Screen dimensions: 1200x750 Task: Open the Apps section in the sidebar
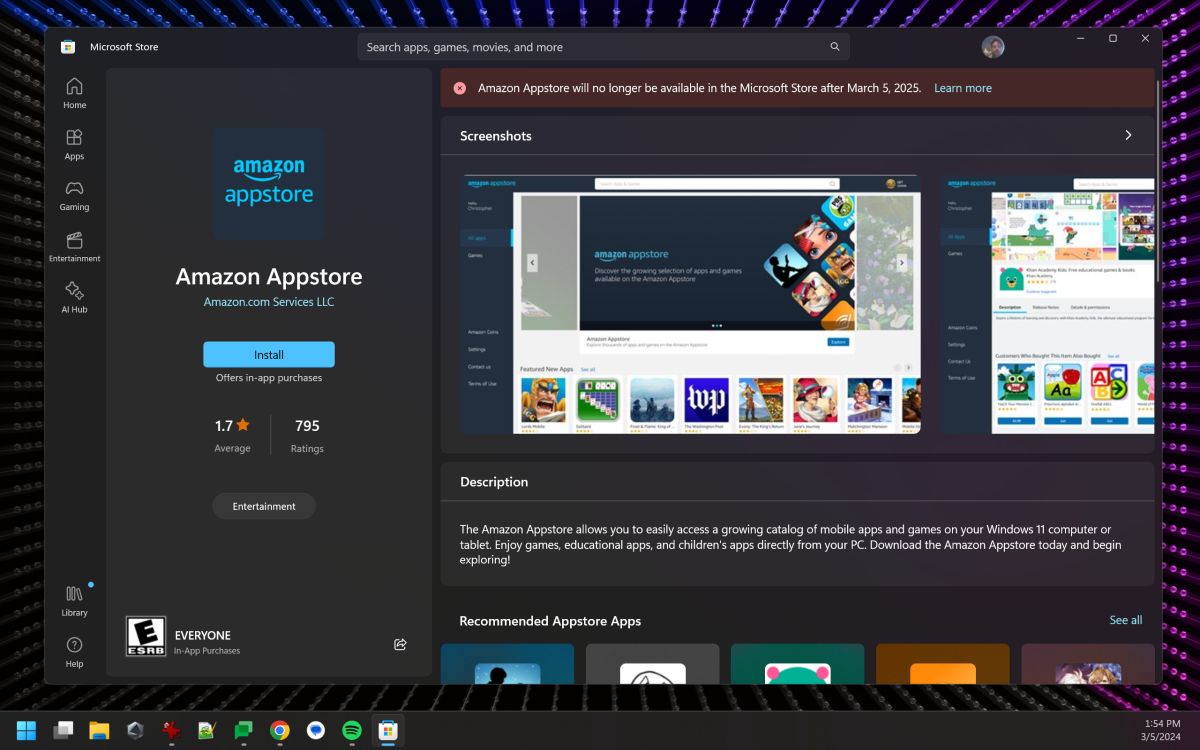coord(74,144)
